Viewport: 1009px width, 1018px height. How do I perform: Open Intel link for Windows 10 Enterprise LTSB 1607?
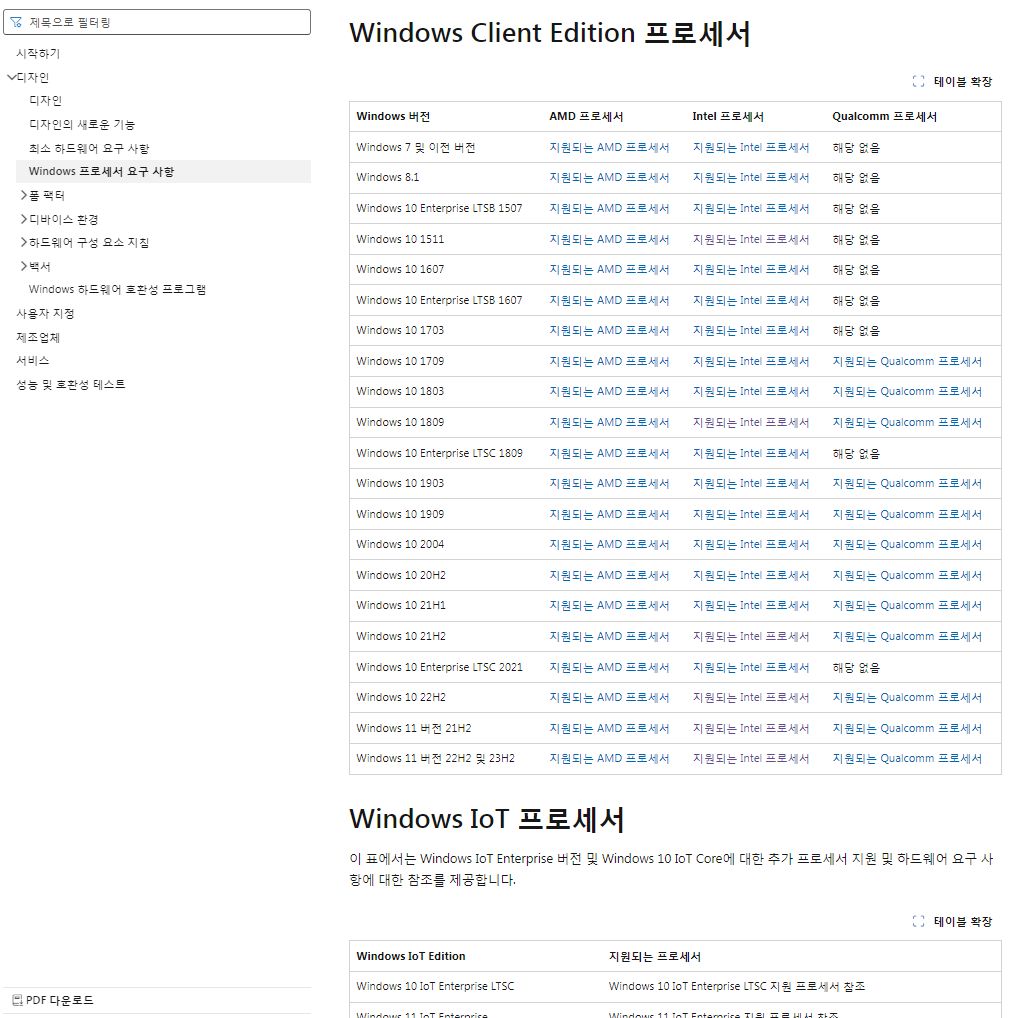click(x=751, y=300)
